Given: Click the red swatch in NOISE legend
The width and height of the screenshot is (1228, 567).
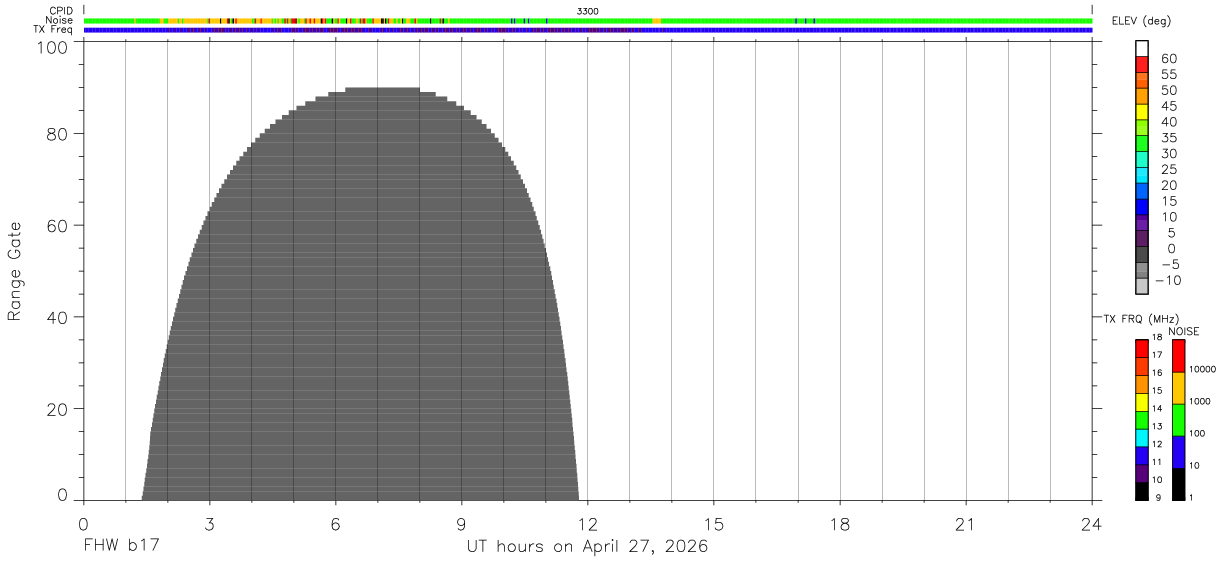Looking at the screenshot, I should click(x=1178, y=357).
